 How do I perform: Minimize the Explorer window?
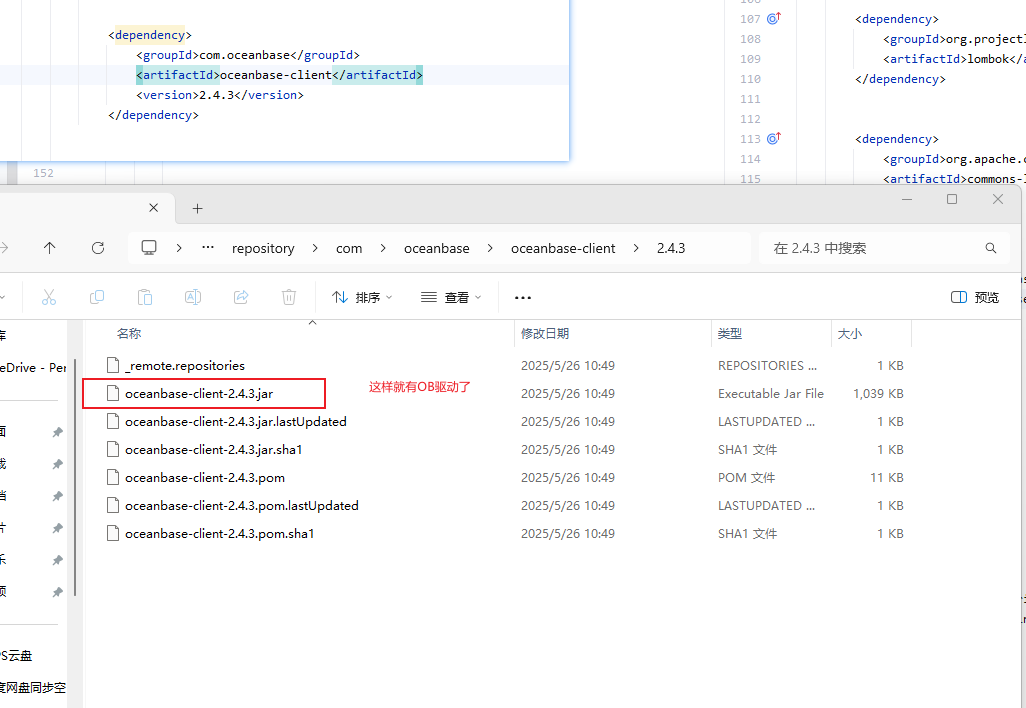(x=906, y=199)
